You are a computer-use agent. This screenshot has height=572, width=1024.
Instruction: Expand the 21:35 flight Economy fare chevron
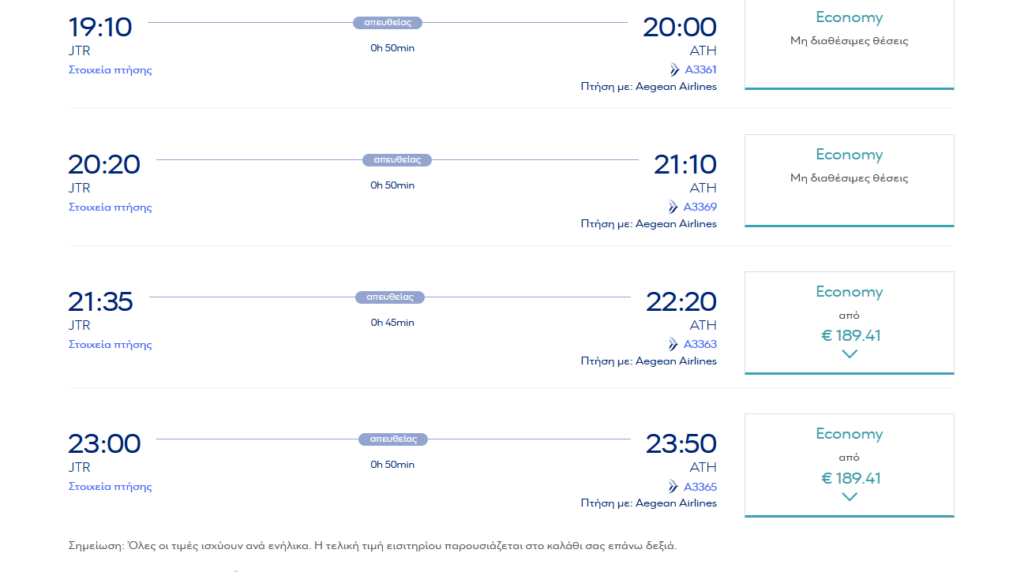click(849, 354)
